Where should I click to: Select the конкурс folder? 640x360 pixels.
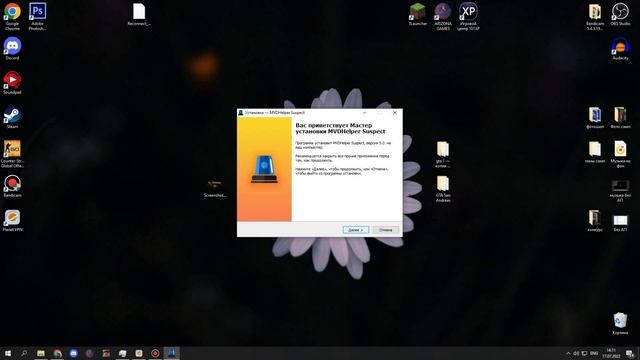(x=595, y=220)
